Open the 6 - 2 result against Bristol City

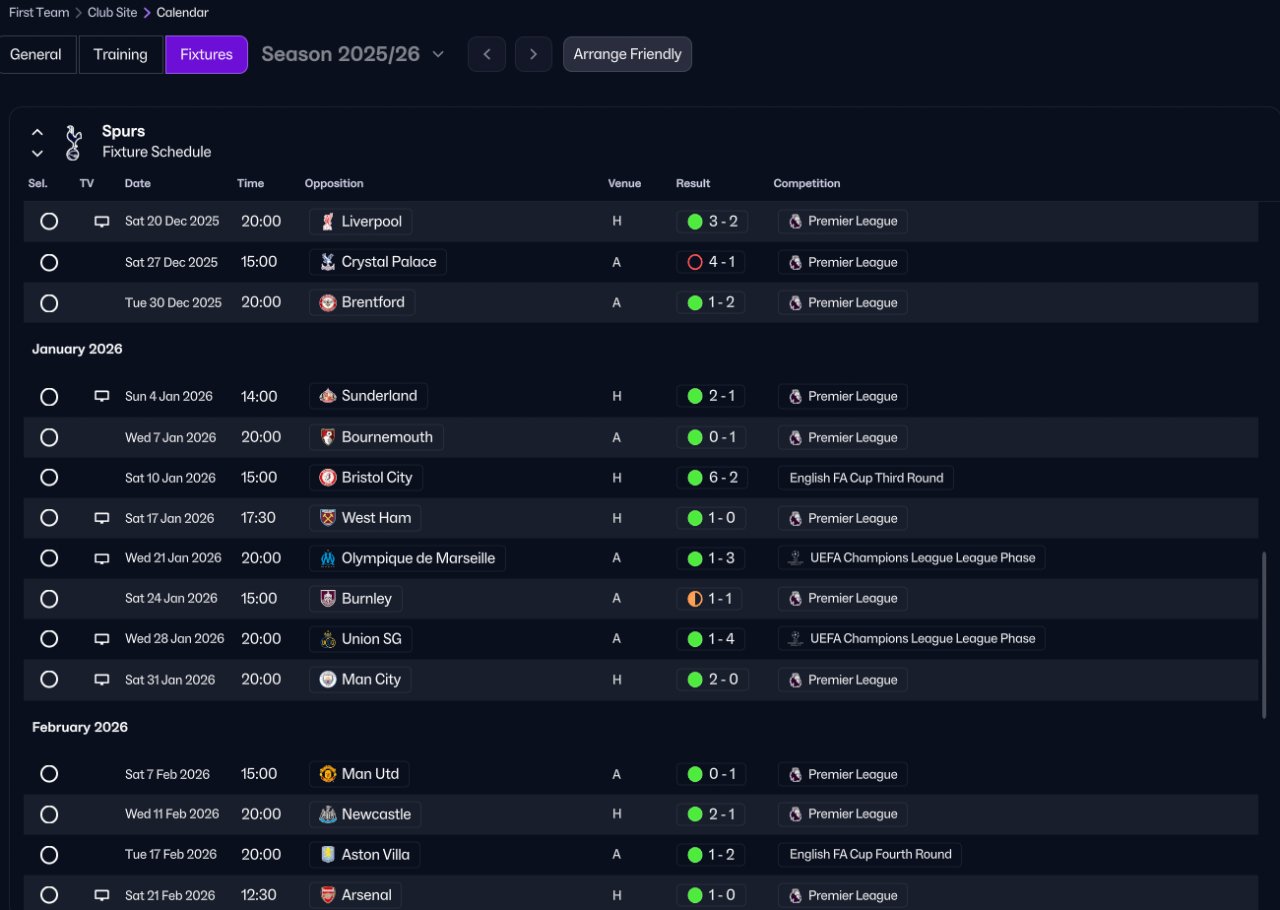pyautogui.click(x=712, y=478)
